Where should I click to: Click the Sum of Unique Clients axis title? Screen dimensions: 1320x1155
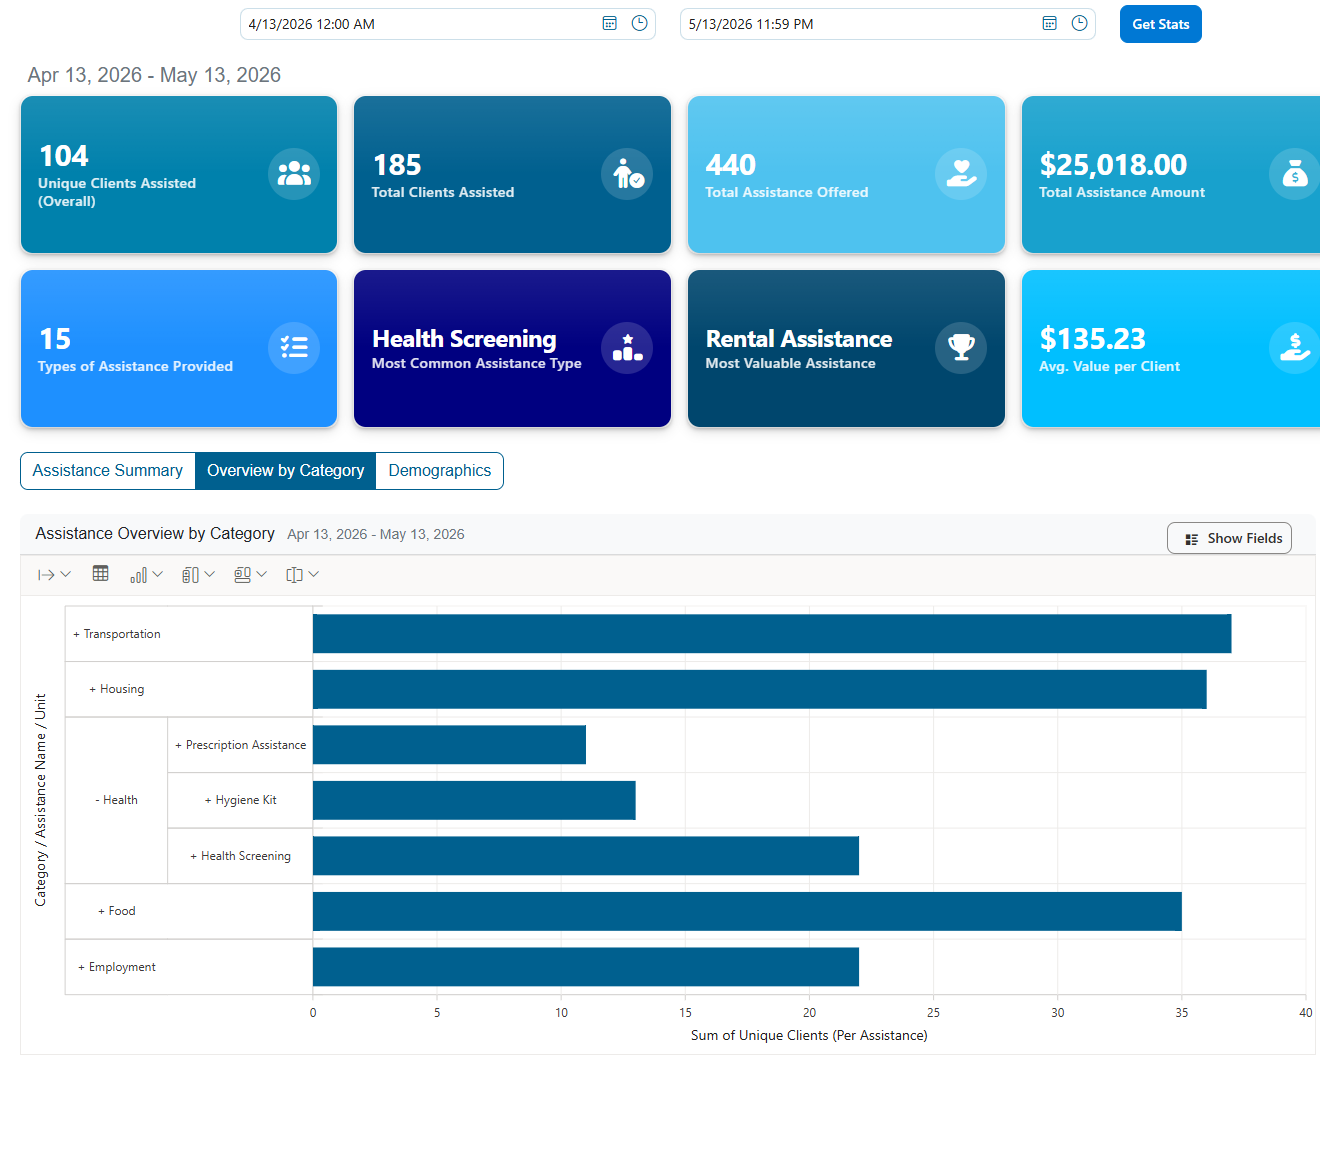coord(809,1036)
